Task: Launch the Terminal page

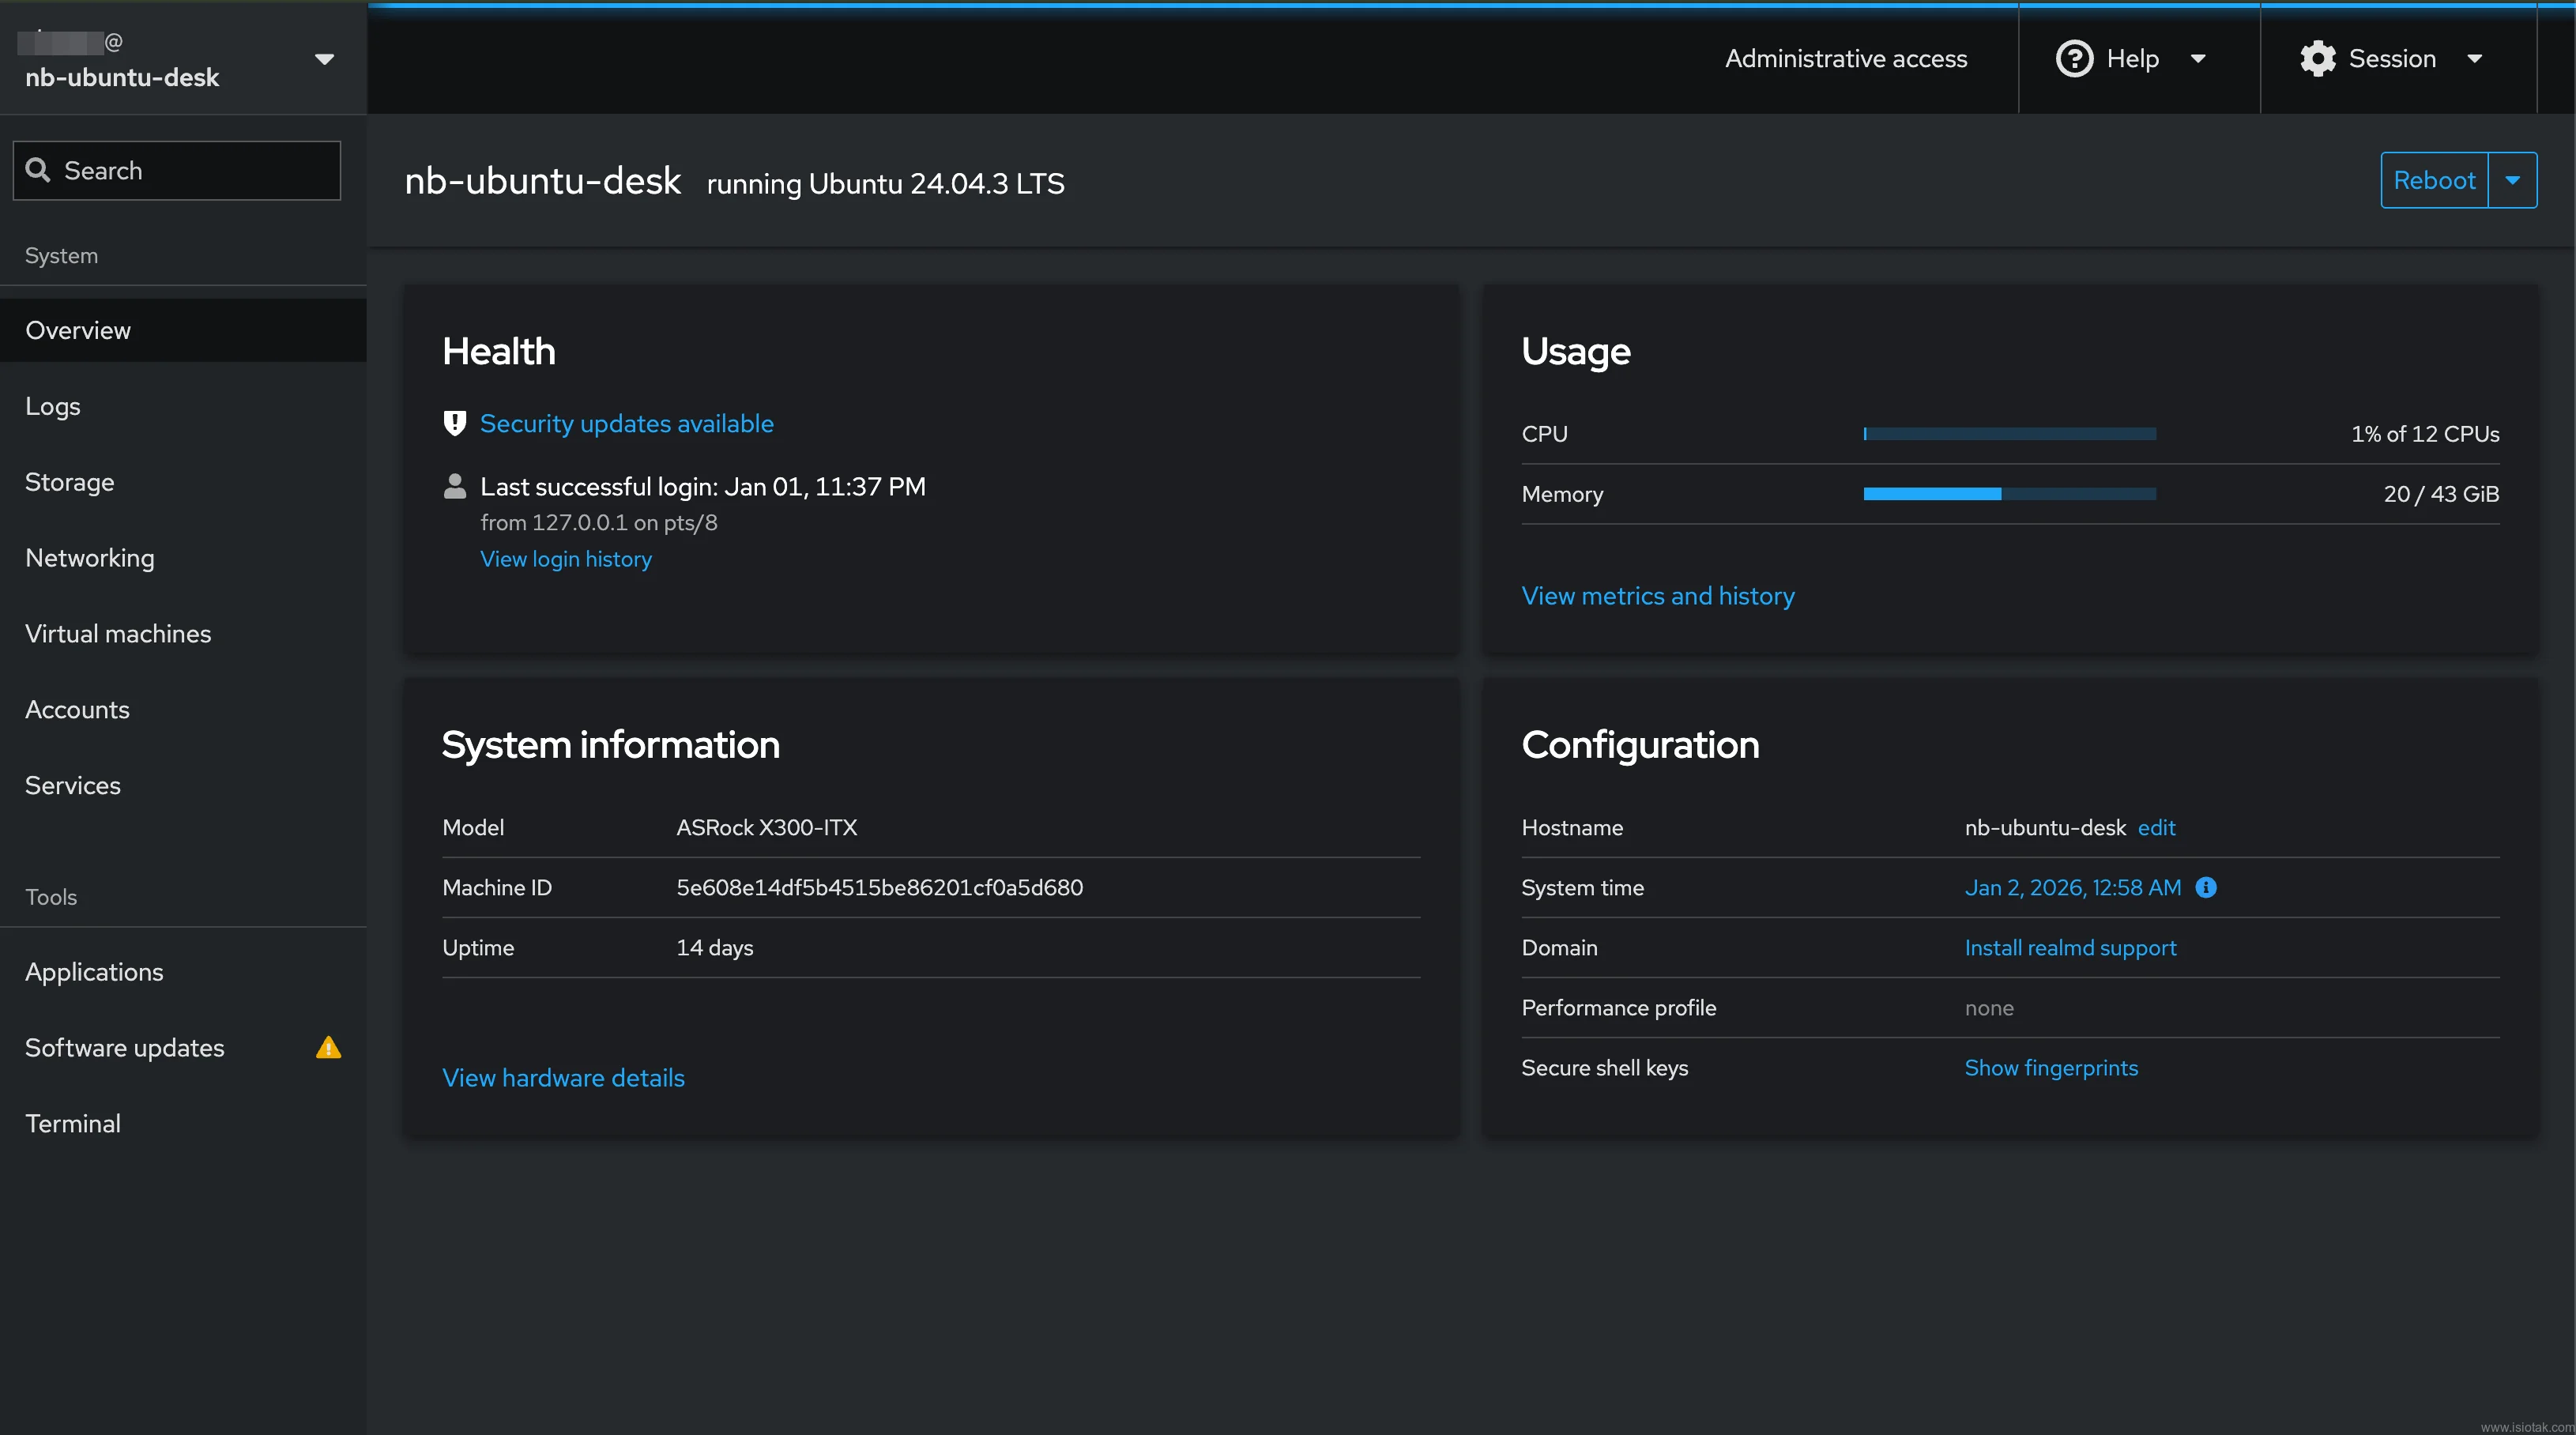Action: pos(183,1124)
